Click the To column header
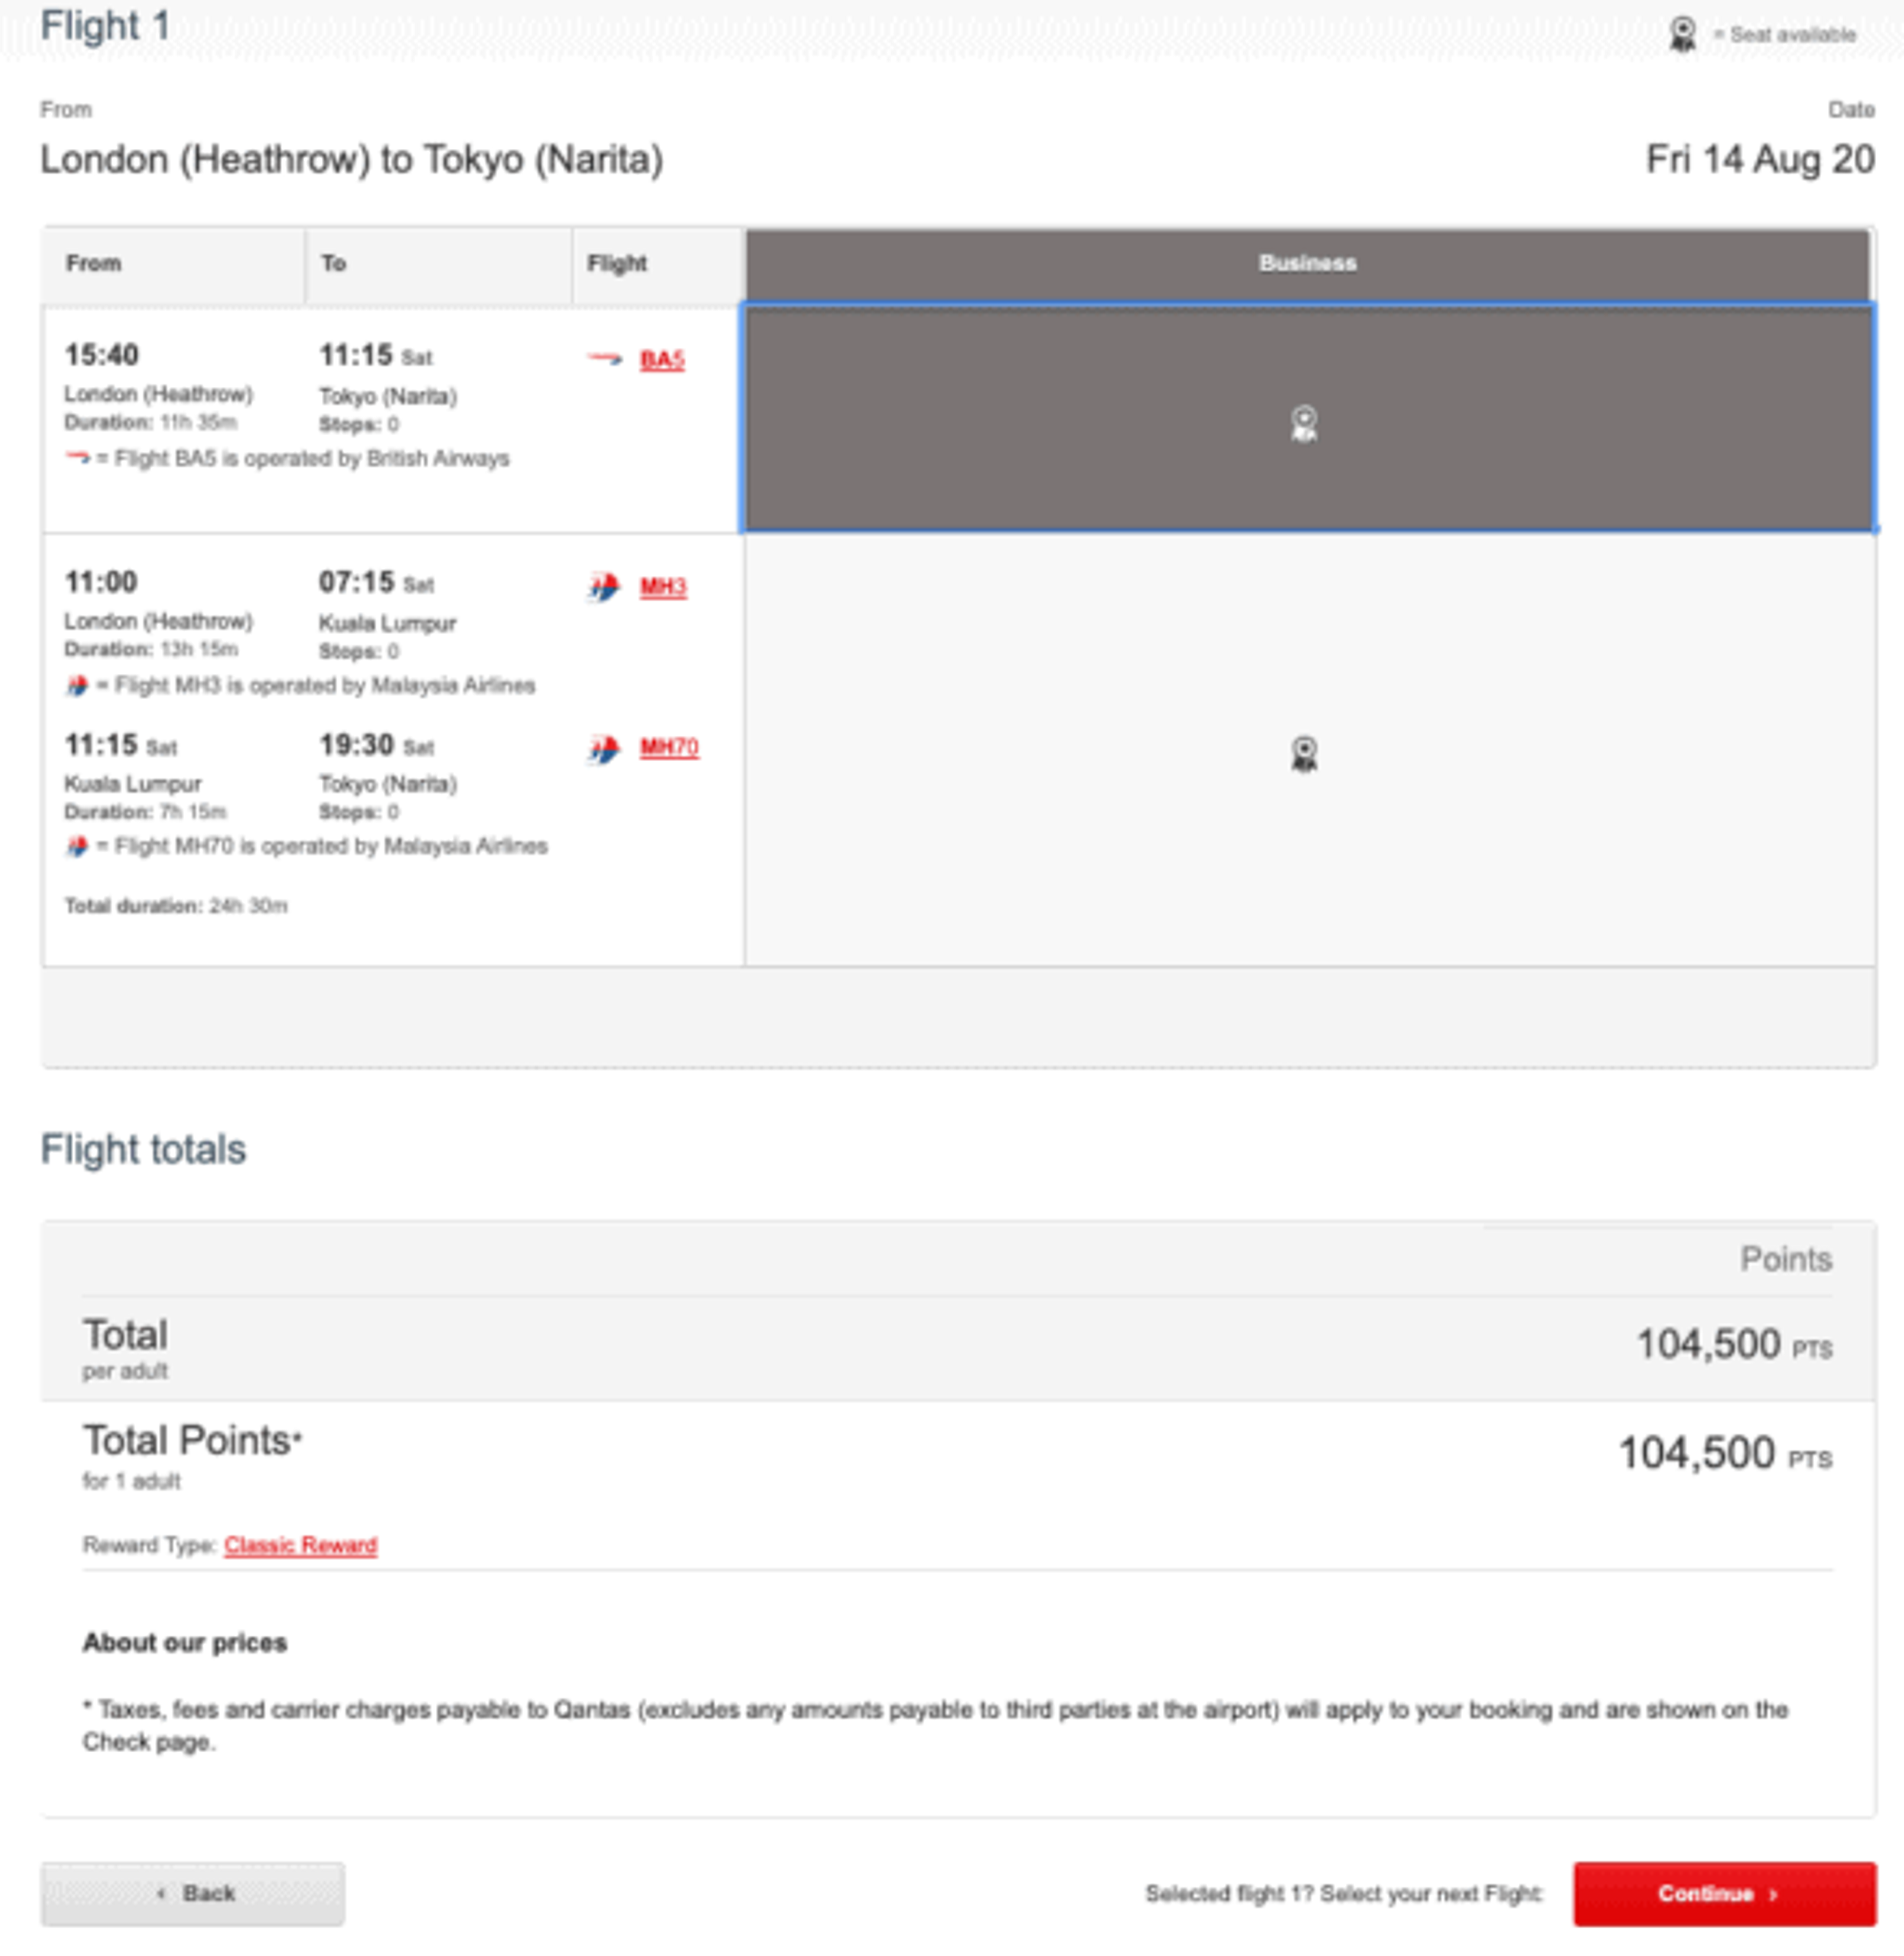The height and width of the screenshot is (1956, 1904). coord(334,263)
